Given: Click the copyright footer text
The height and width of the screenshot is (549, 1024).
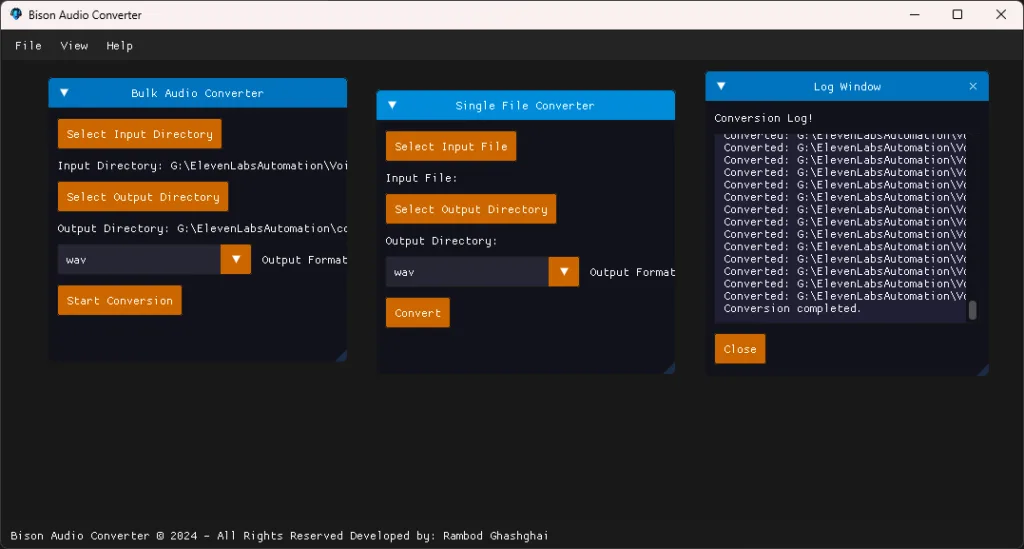Looking at the screenshot, I should [280, 535].
